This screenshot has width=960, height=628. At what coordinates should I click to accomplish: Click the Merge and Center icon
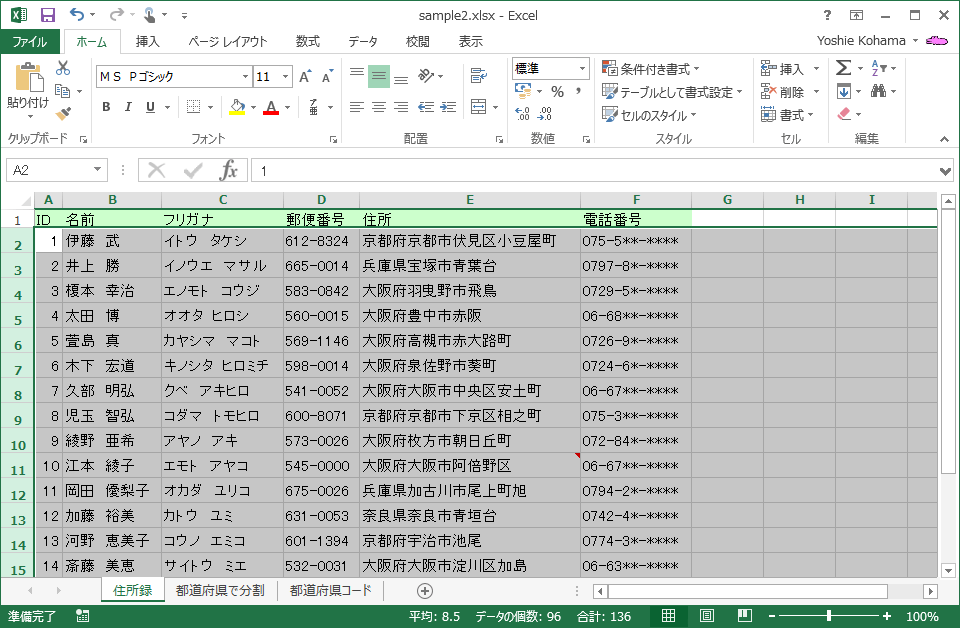pyautogui.click(x=479, y=107)
